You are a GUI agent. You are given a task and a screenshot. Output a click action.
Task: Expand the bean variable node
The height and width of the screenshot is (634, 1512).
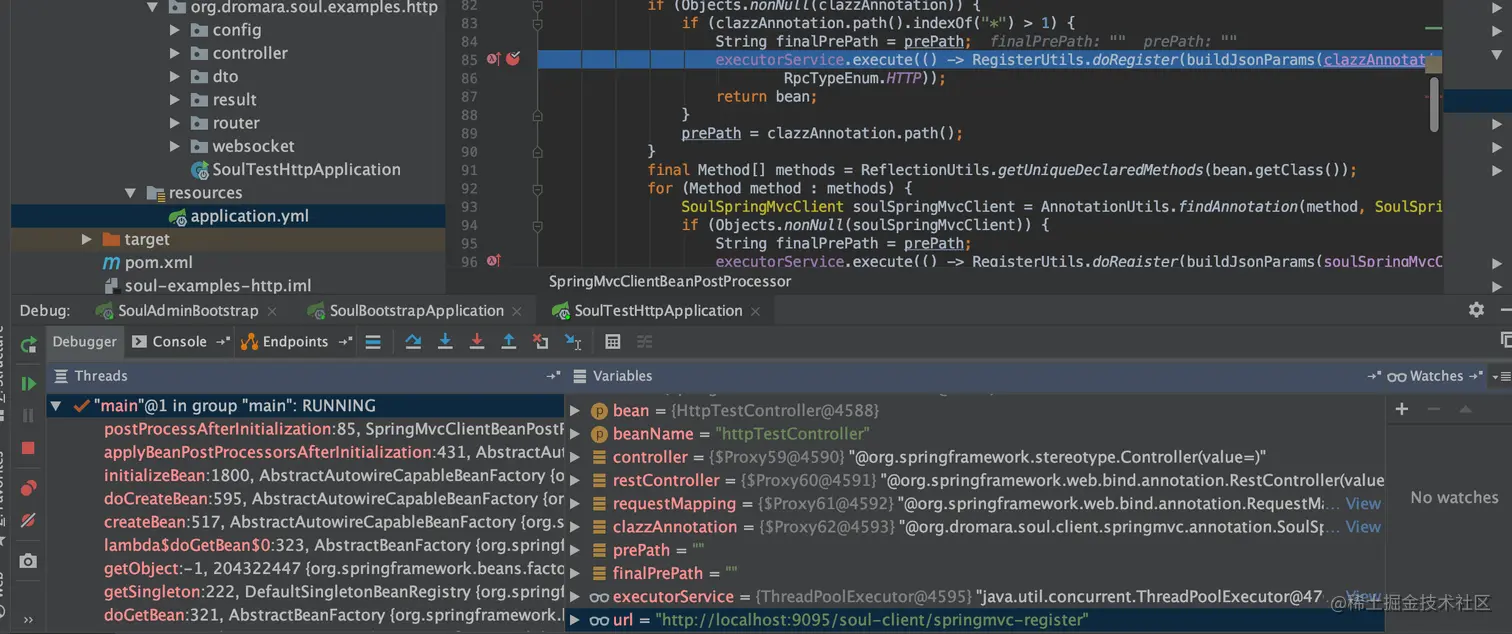pyautogui.click(x=574, y=411)
